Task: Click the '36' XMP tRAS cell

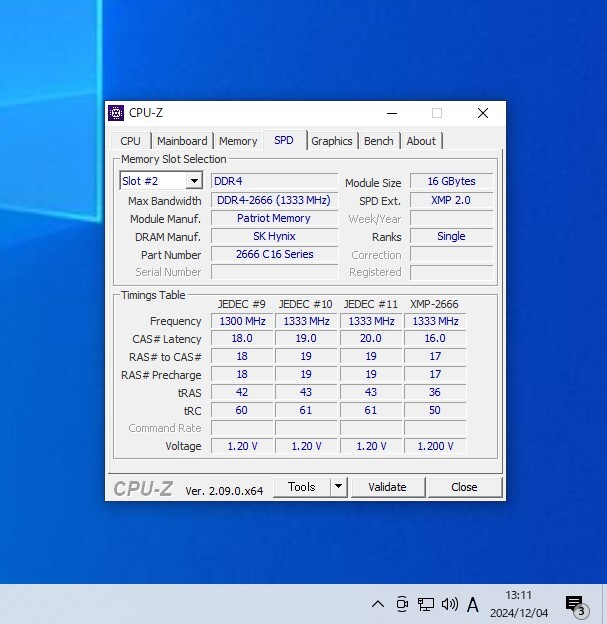Action: (435, 392)
